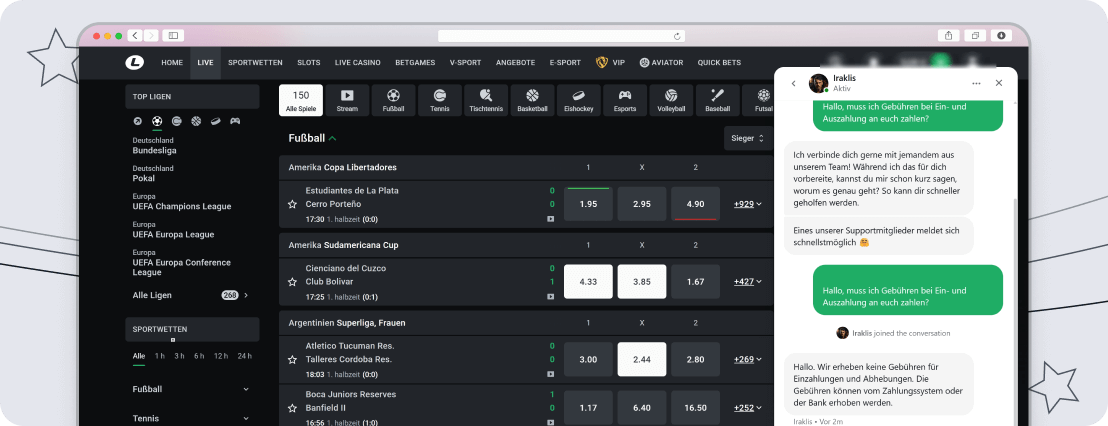
Task: Select the first trending icon under Top Ligen
Action: [x=137, y=121]
